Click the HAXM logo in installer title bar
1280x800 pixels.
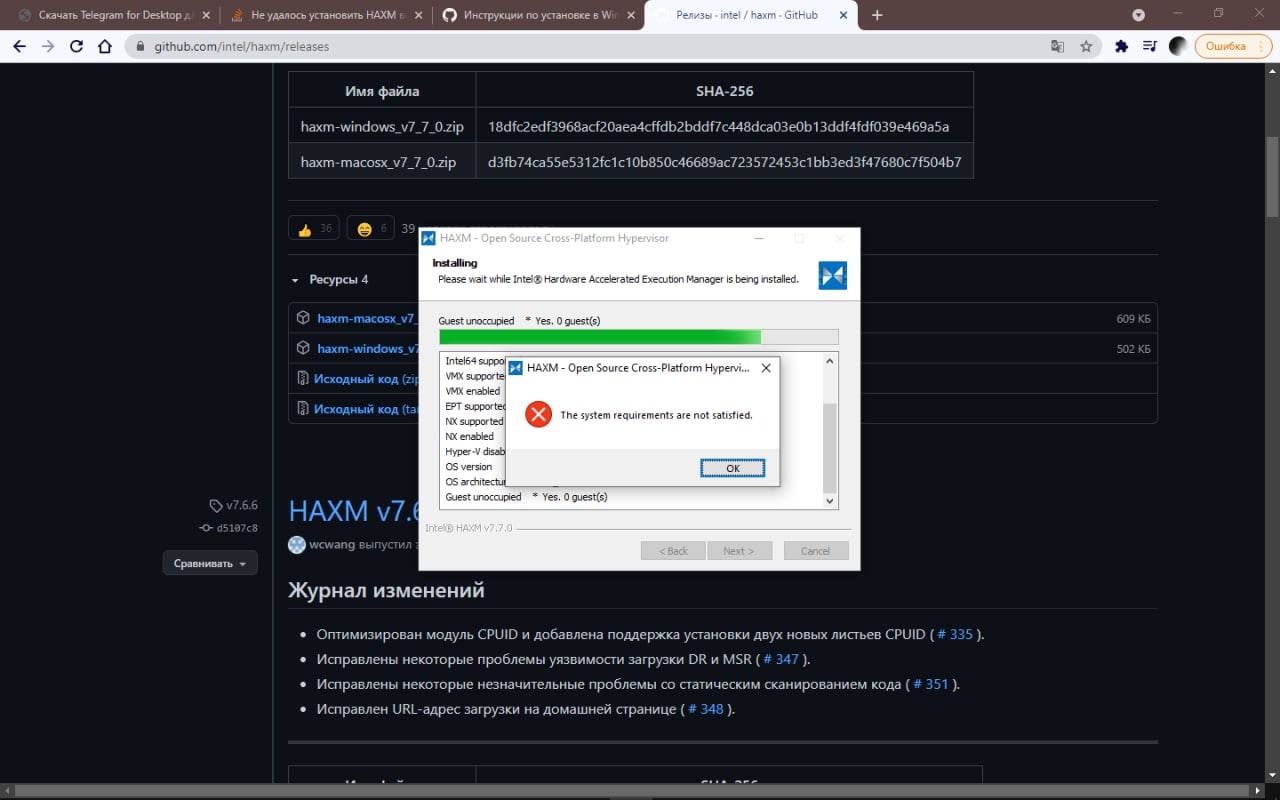[428, 238]
